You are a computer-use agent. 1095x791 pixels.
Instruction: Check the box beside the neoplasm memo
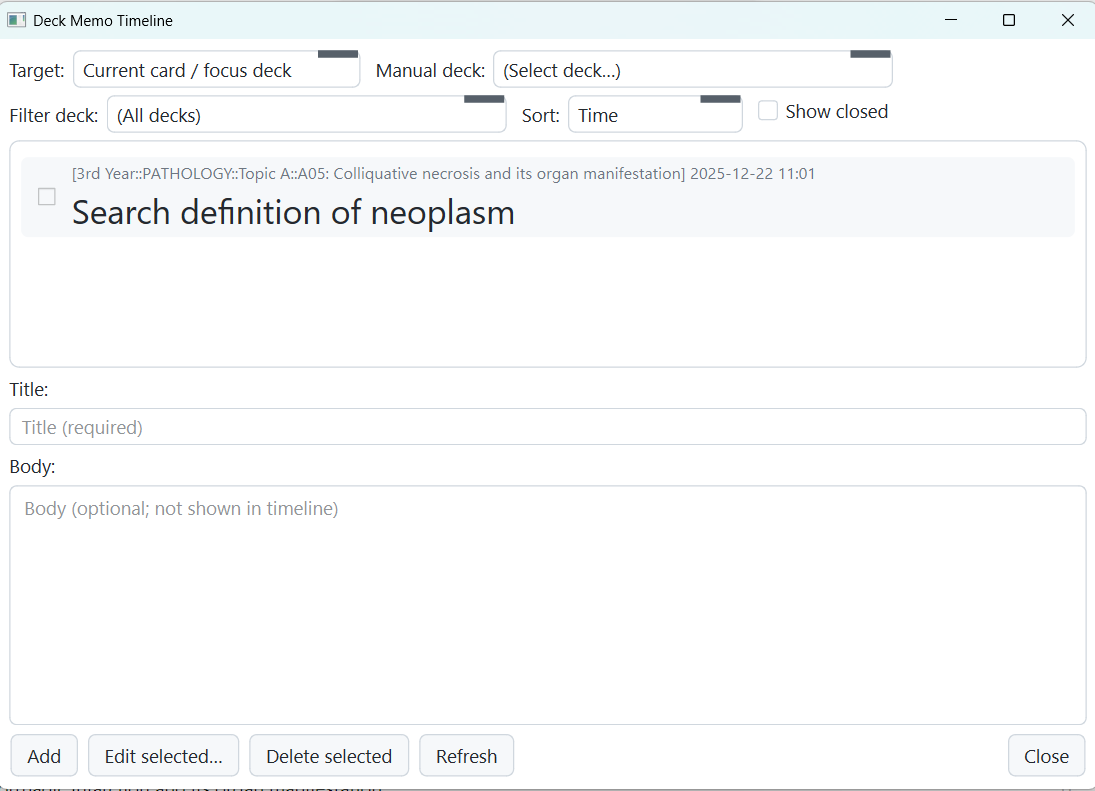pyautogui.click(x=47, y=197)
